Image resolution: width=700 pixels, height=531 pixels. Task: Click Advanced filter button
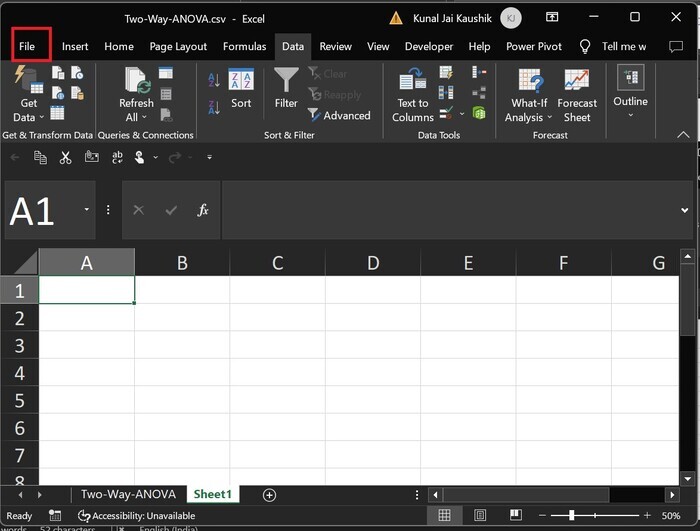tap(339, 115)
